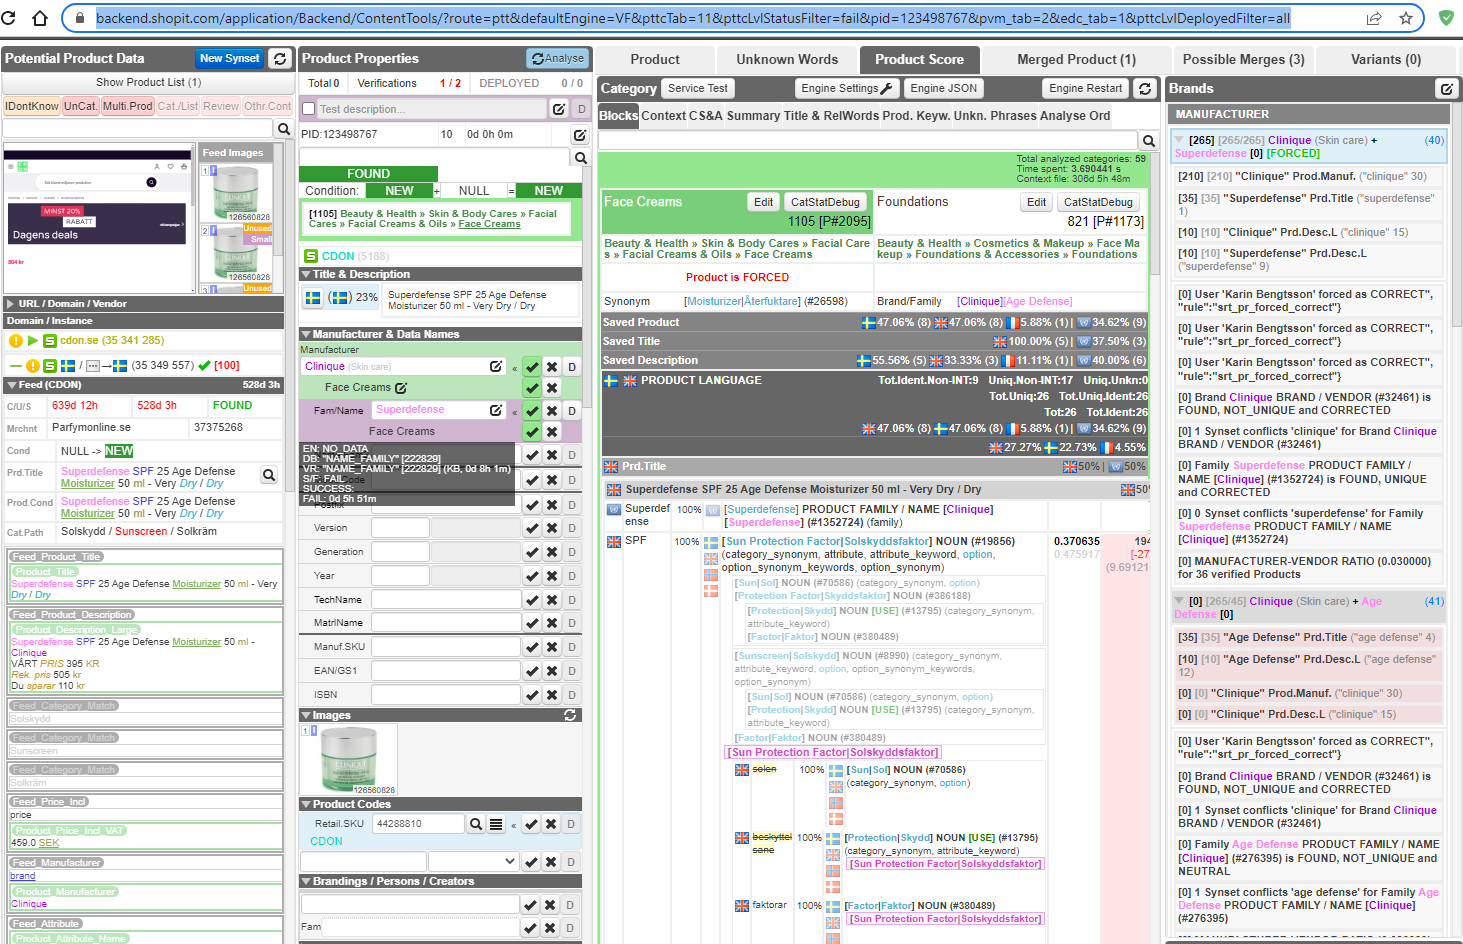Click the Retail.SKU input field with 44288810

point(417,824)
